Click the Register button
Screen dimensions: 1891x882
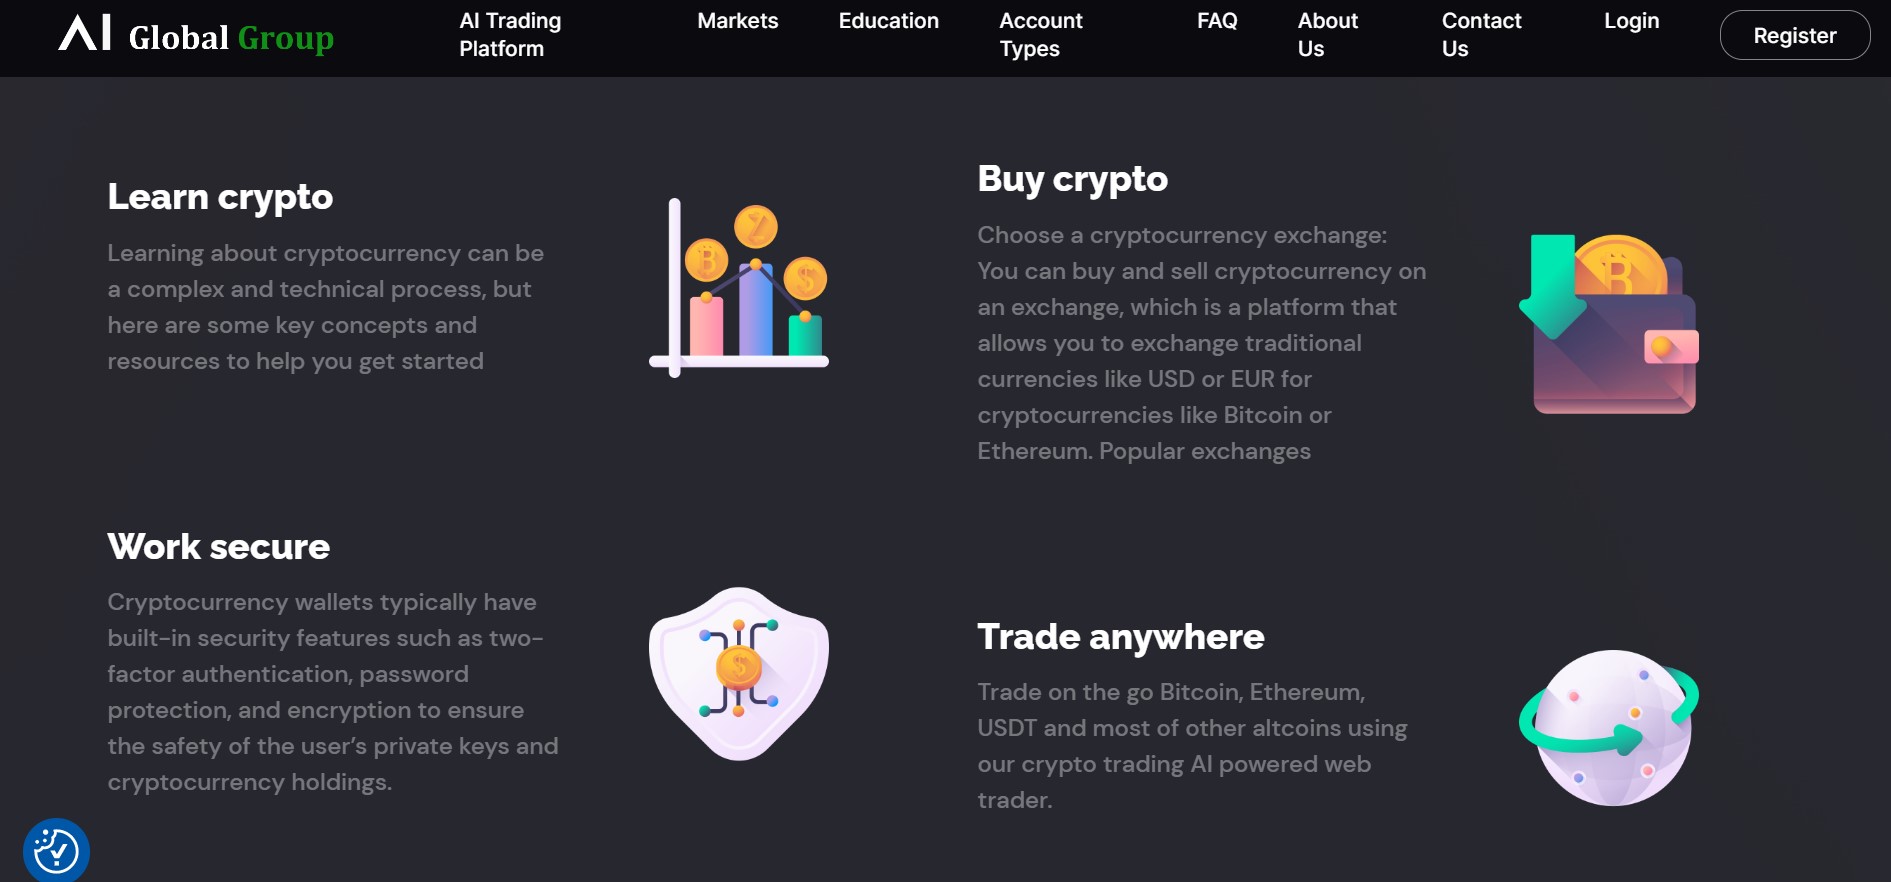(1795, 35)
